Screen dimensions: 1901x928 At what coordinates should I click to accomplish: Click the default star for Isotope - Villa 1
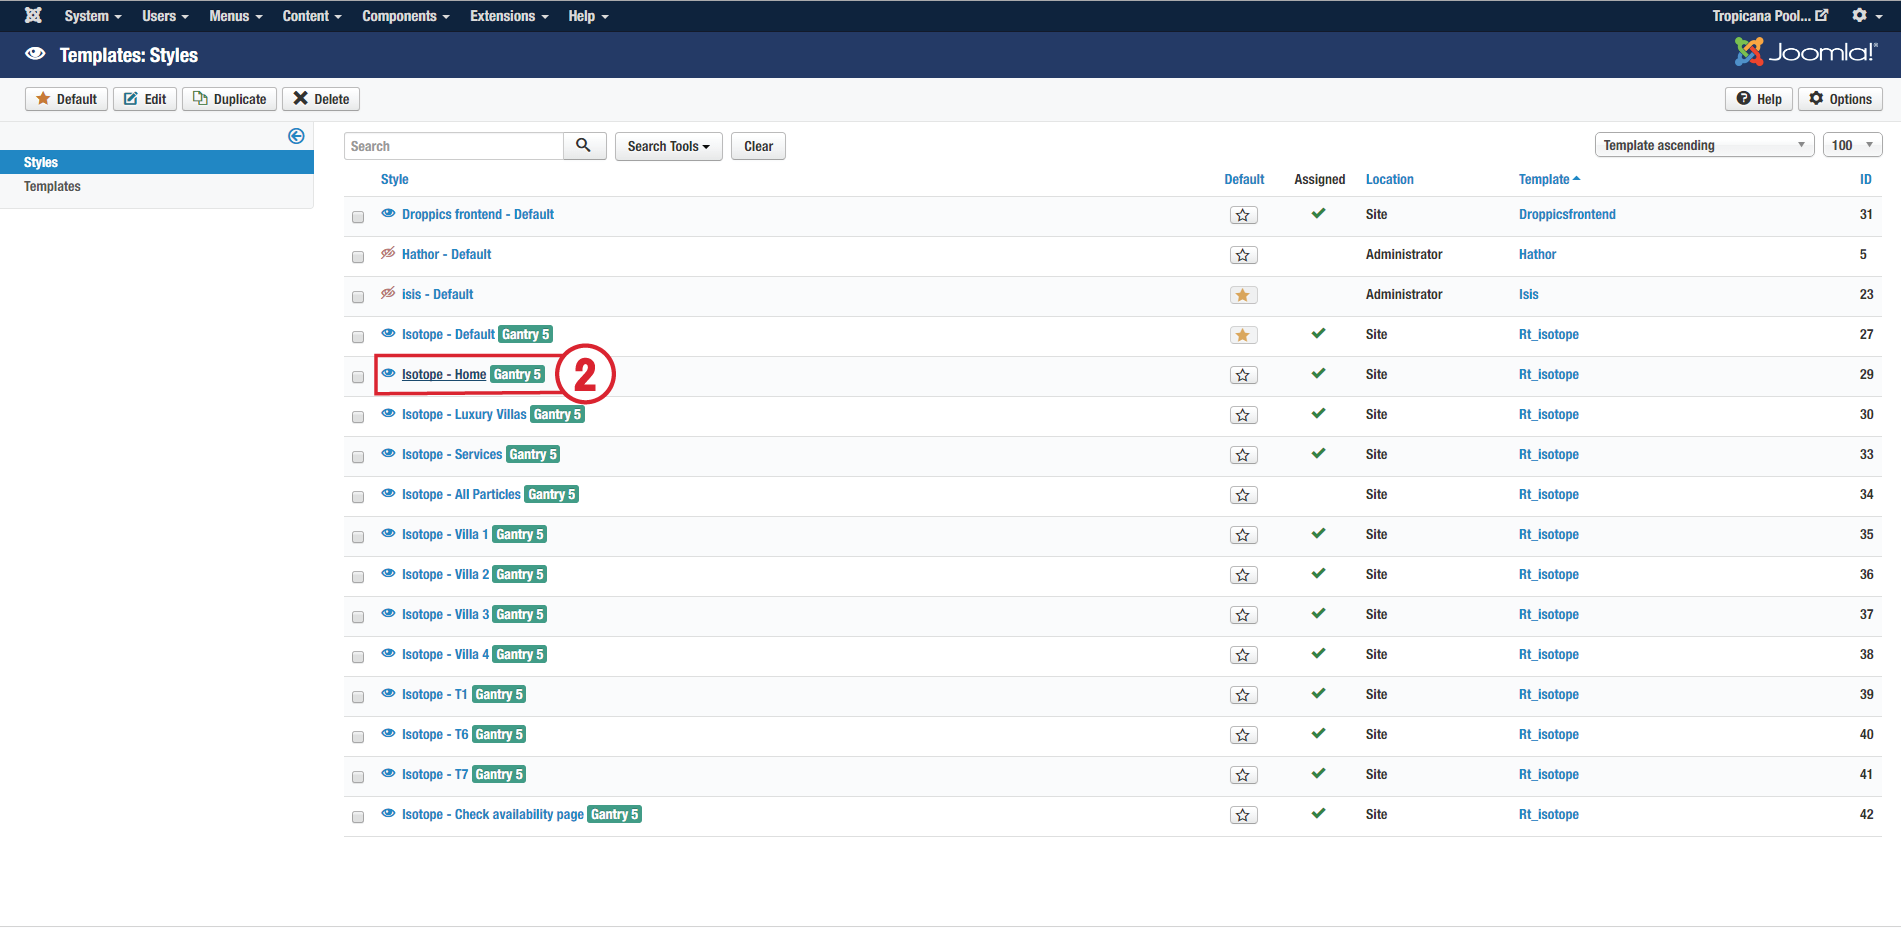[x=1243, y=535]
